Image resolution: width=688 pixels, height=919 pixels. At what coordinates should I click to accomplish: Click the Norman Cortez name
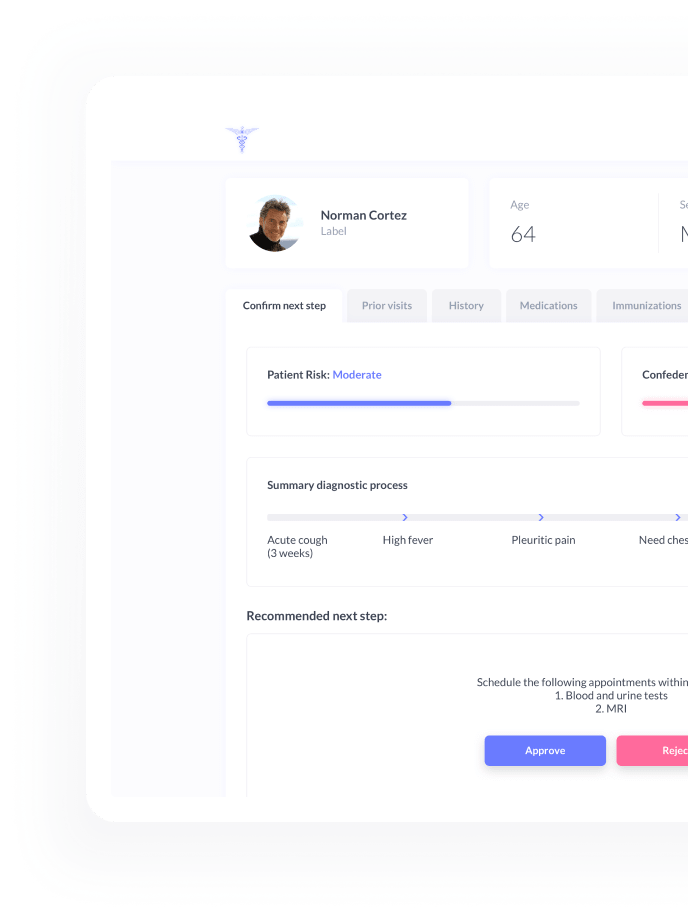(363, 215)
